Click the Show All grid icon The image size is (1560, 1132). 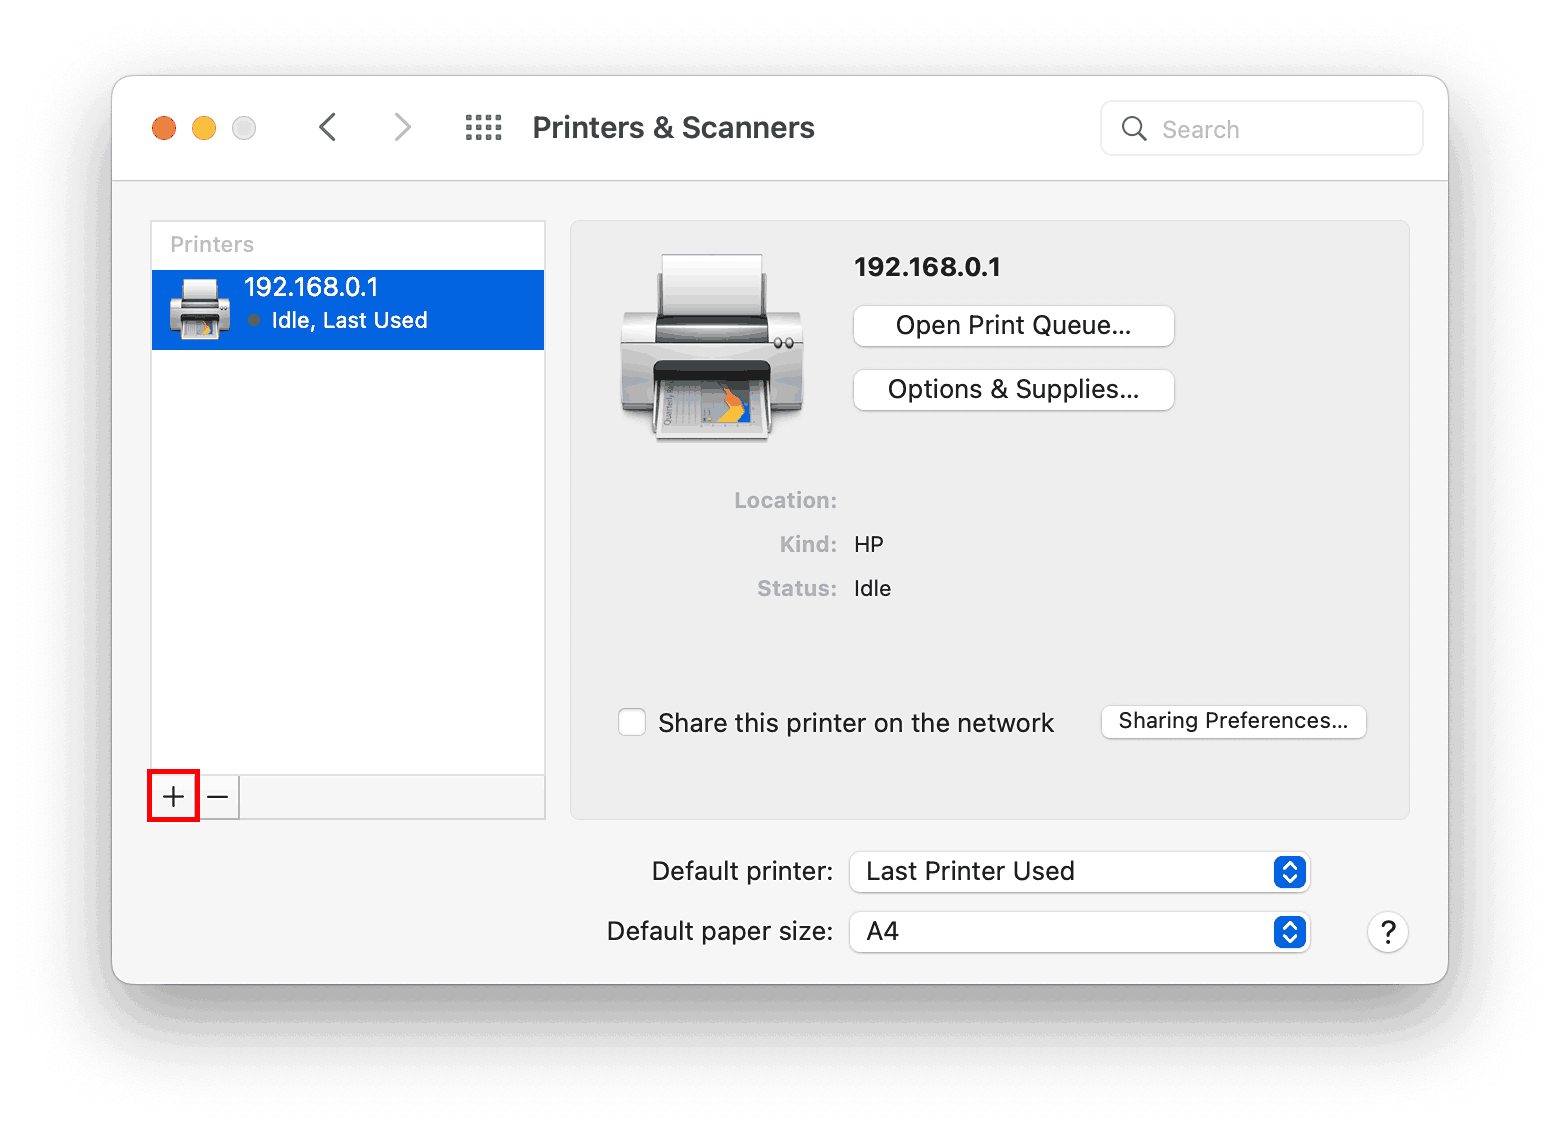[483, 127]
